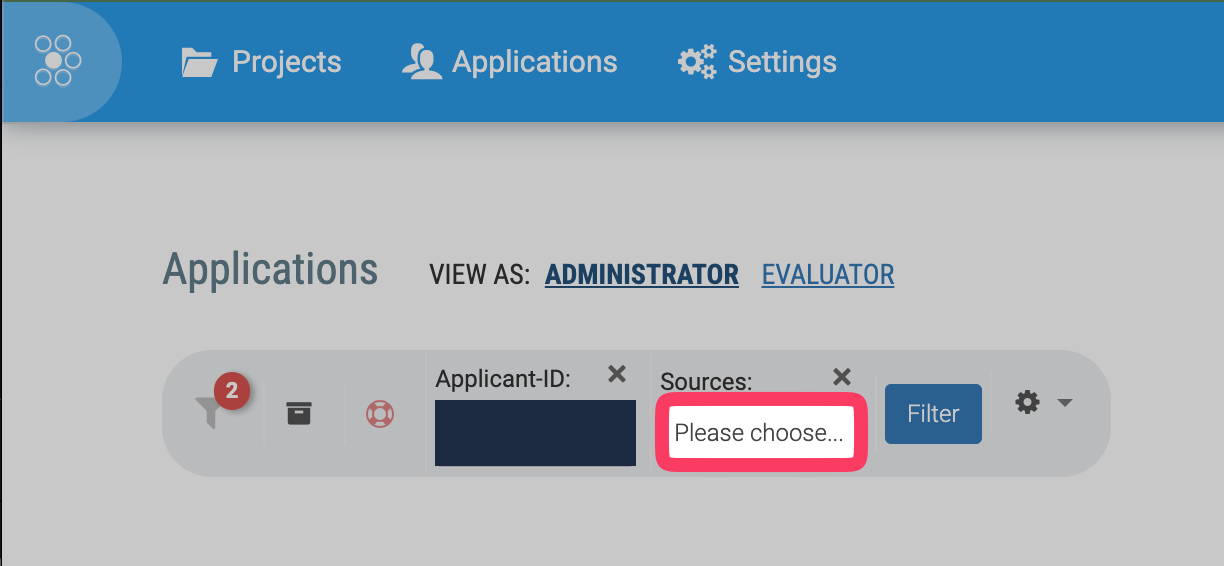Click the red lifebuoy icon

point(380,413)
